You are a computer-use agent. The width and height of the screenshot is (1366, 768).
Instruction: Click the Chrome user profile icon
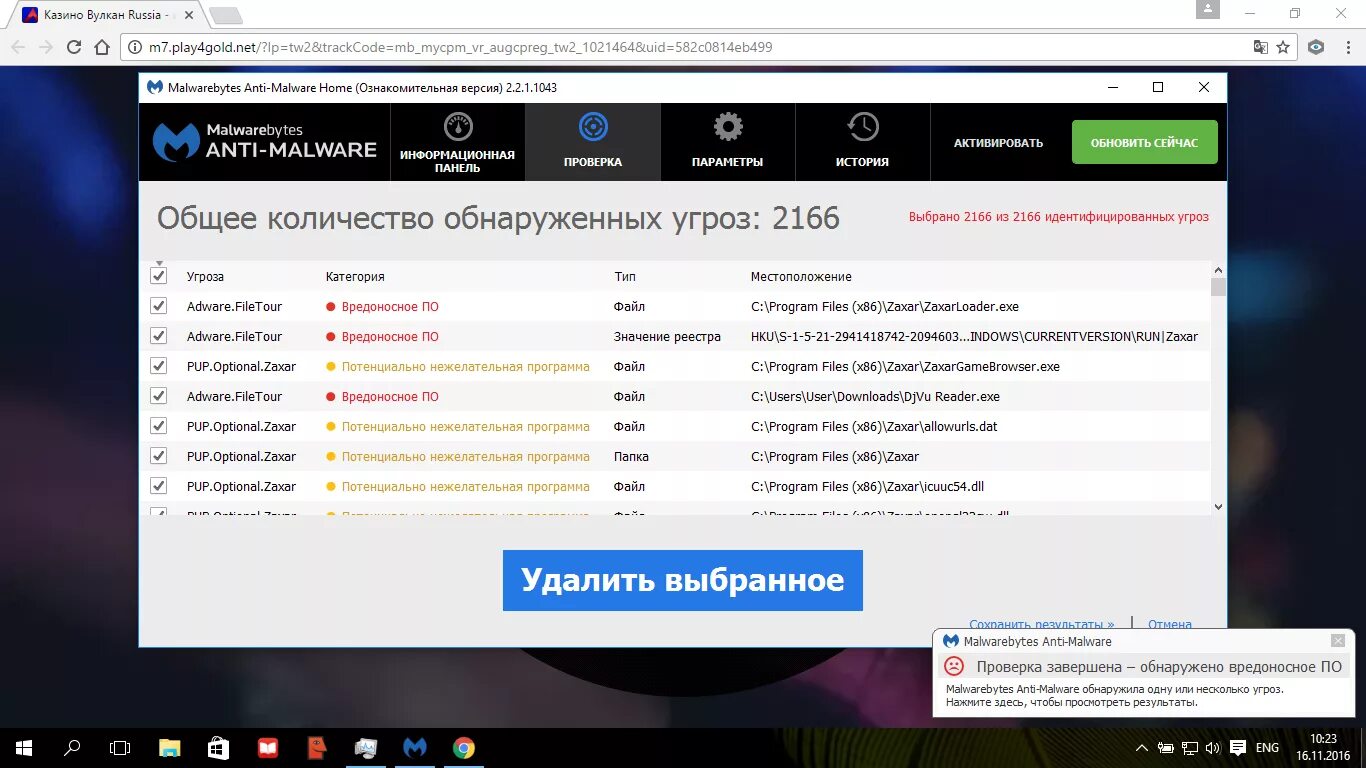(x=1208, y=9)
